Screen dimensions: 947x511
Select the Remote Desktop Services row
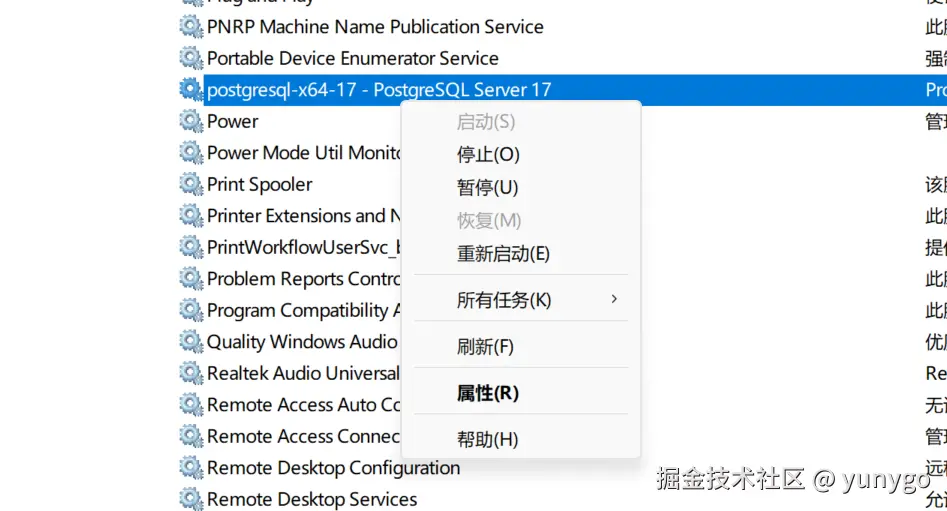click(x=312, y=499)
